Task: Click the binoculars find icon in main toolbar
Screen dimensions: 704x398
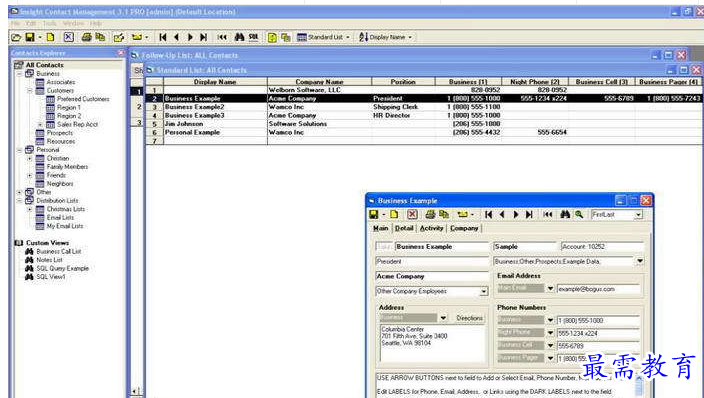Action: pos(239,37)
